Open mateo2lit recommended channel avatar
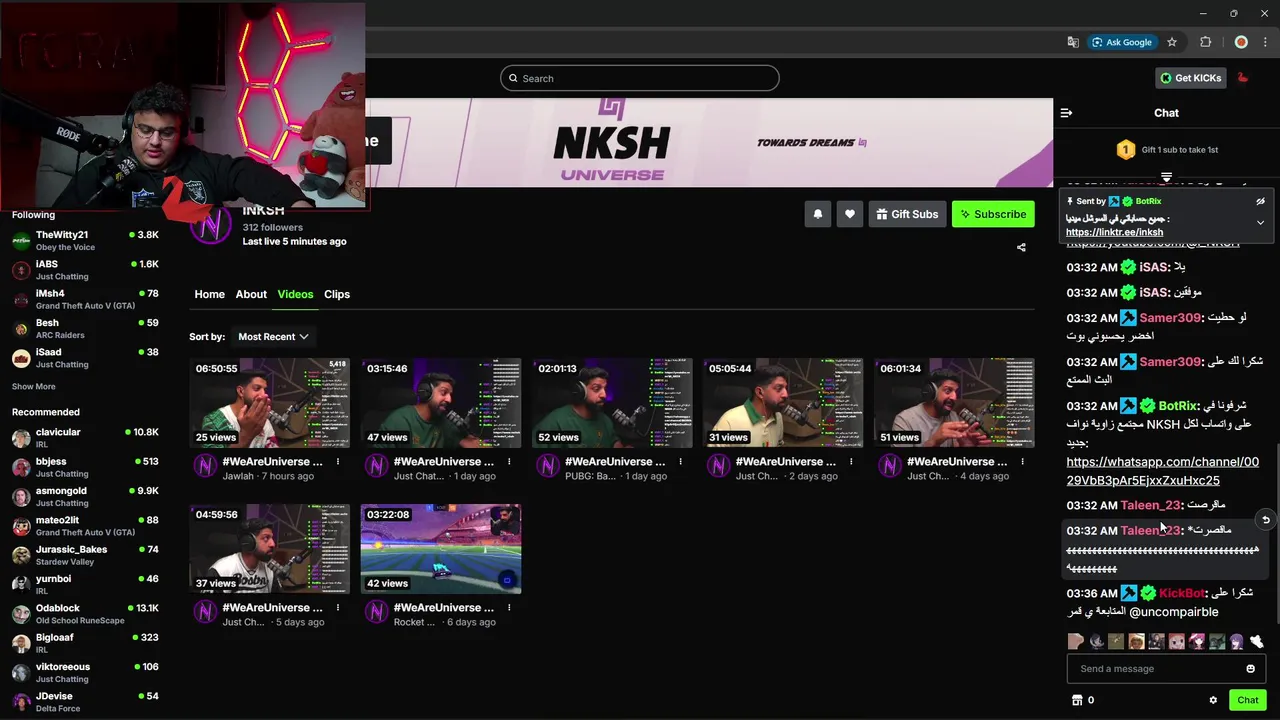 coord(21,526)
